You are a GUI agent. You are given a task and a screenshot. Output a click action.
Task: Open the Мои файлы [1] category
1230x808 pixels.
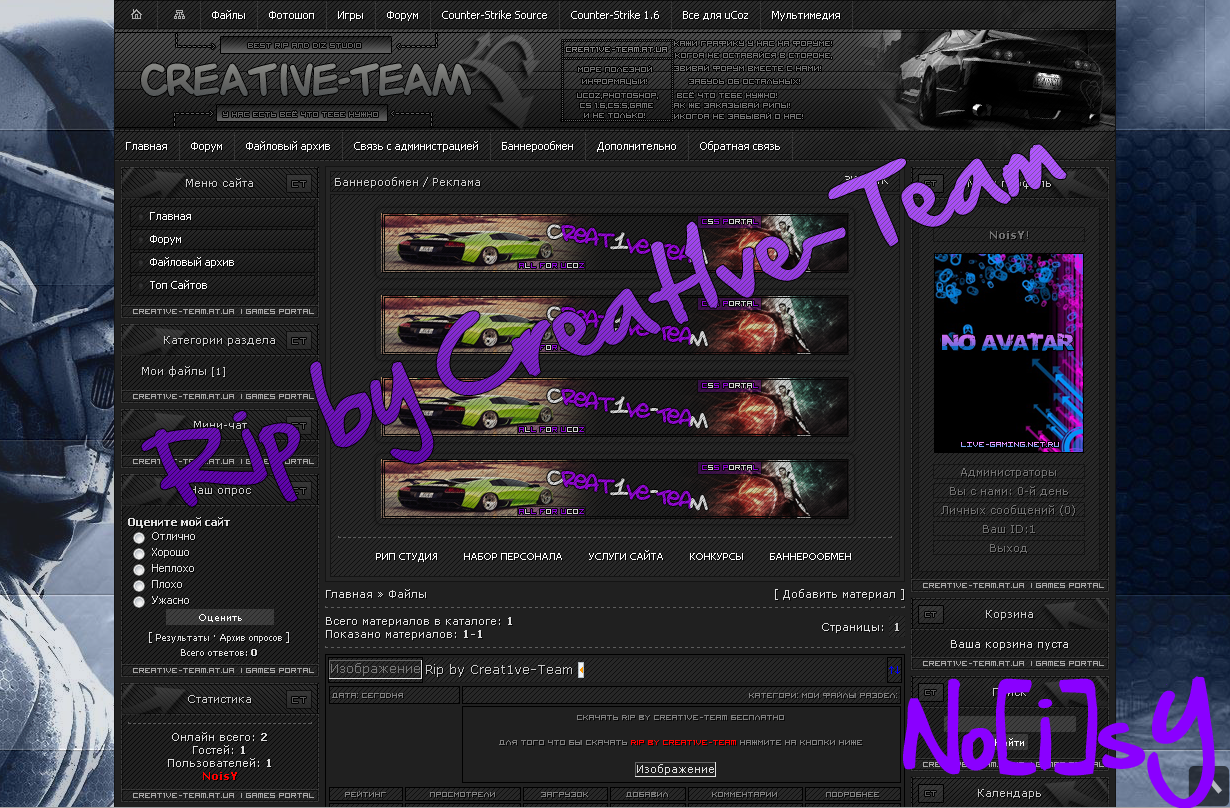coord(183,371)
